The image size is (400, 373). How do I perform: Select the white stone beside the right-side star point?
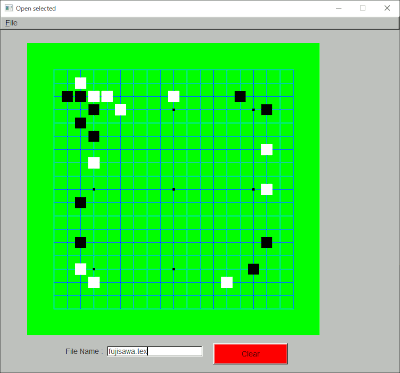267,189
